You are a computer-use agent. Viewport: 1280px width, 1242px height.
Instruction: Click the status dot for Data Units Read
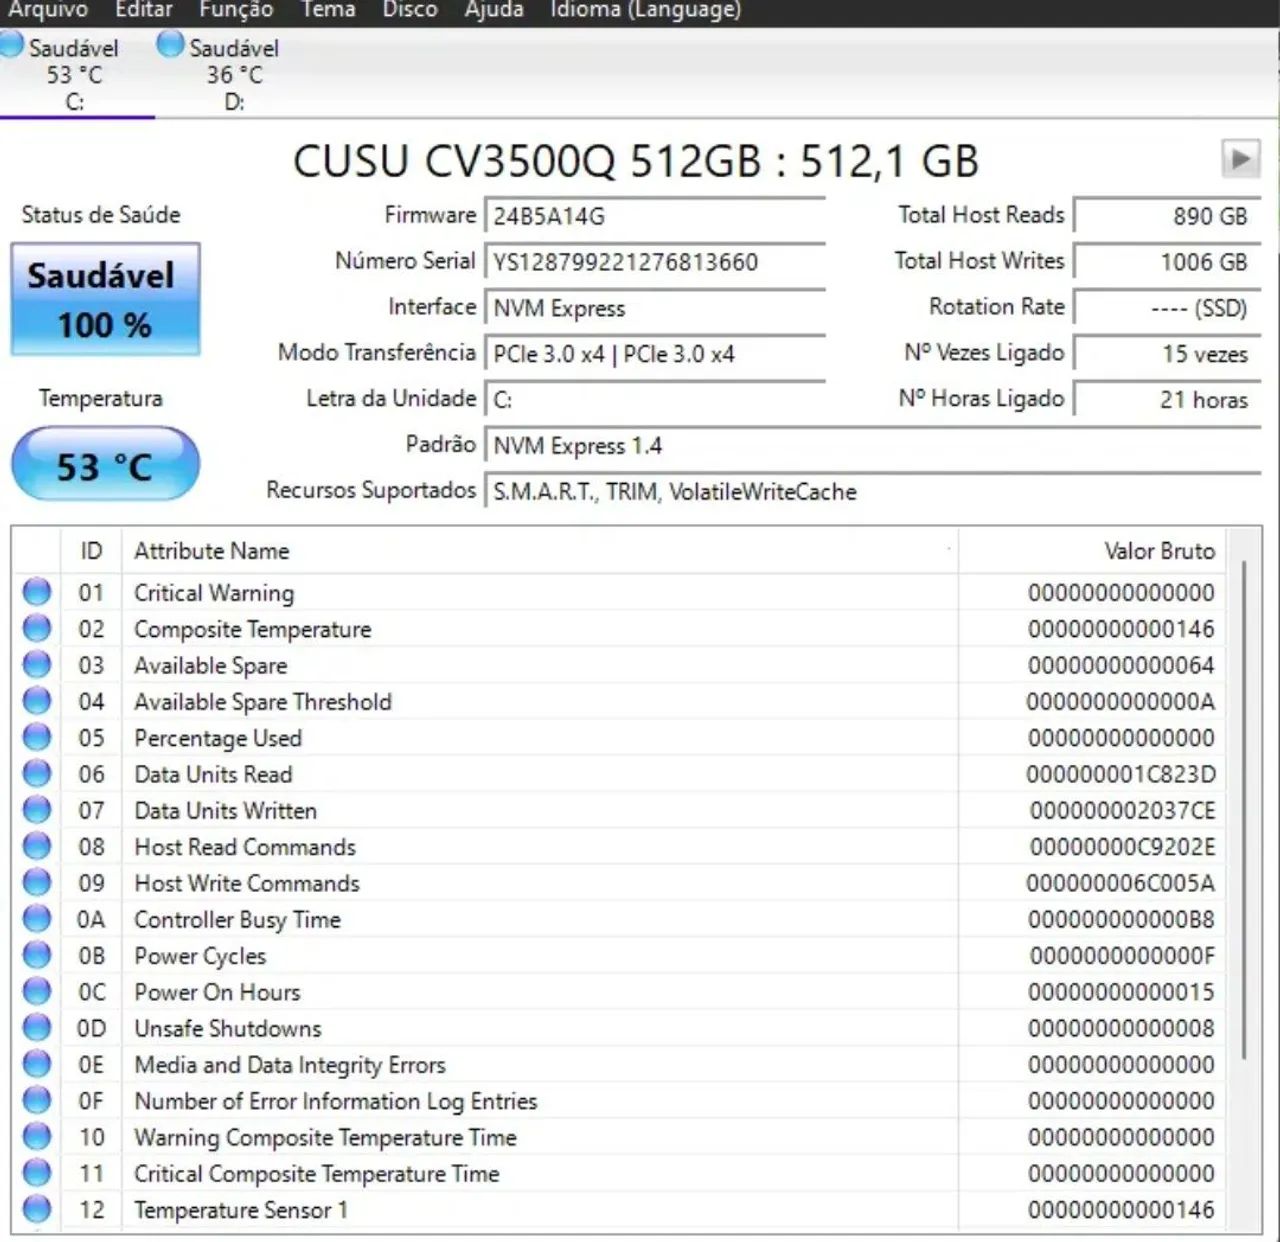(37, 774)
